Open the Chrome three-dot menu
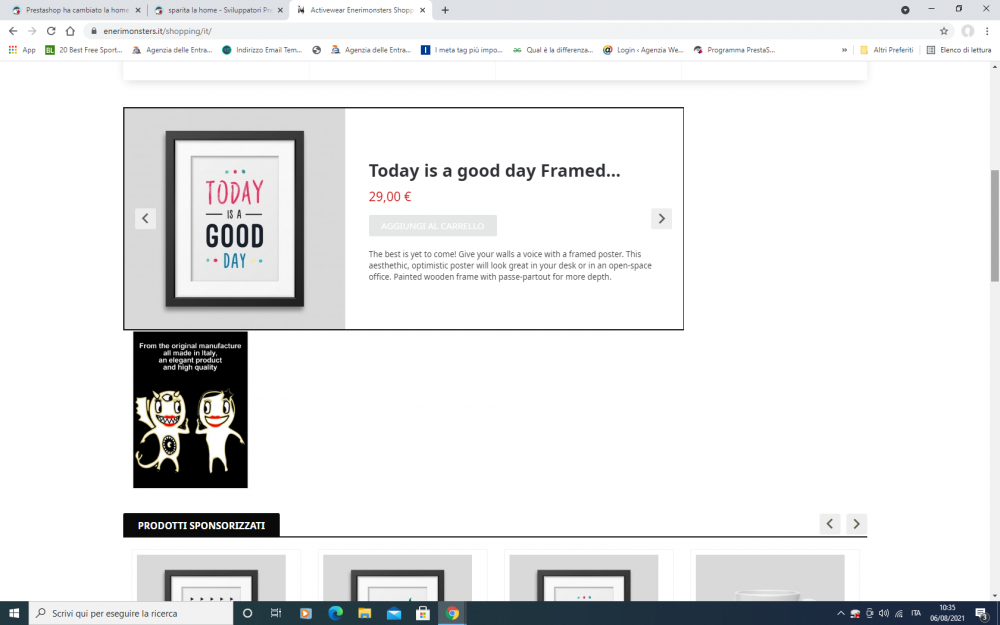The height and width of the screenshot is (625, 1000). 987,31
